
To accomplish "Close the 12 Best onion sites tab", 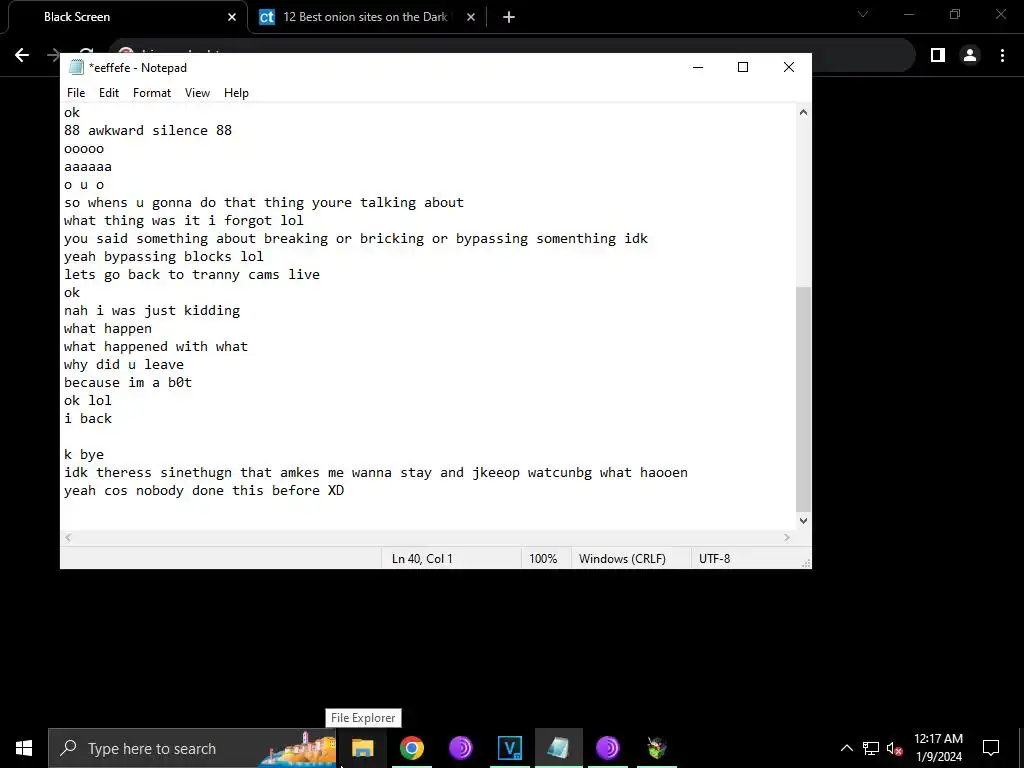I will [470, 17].
